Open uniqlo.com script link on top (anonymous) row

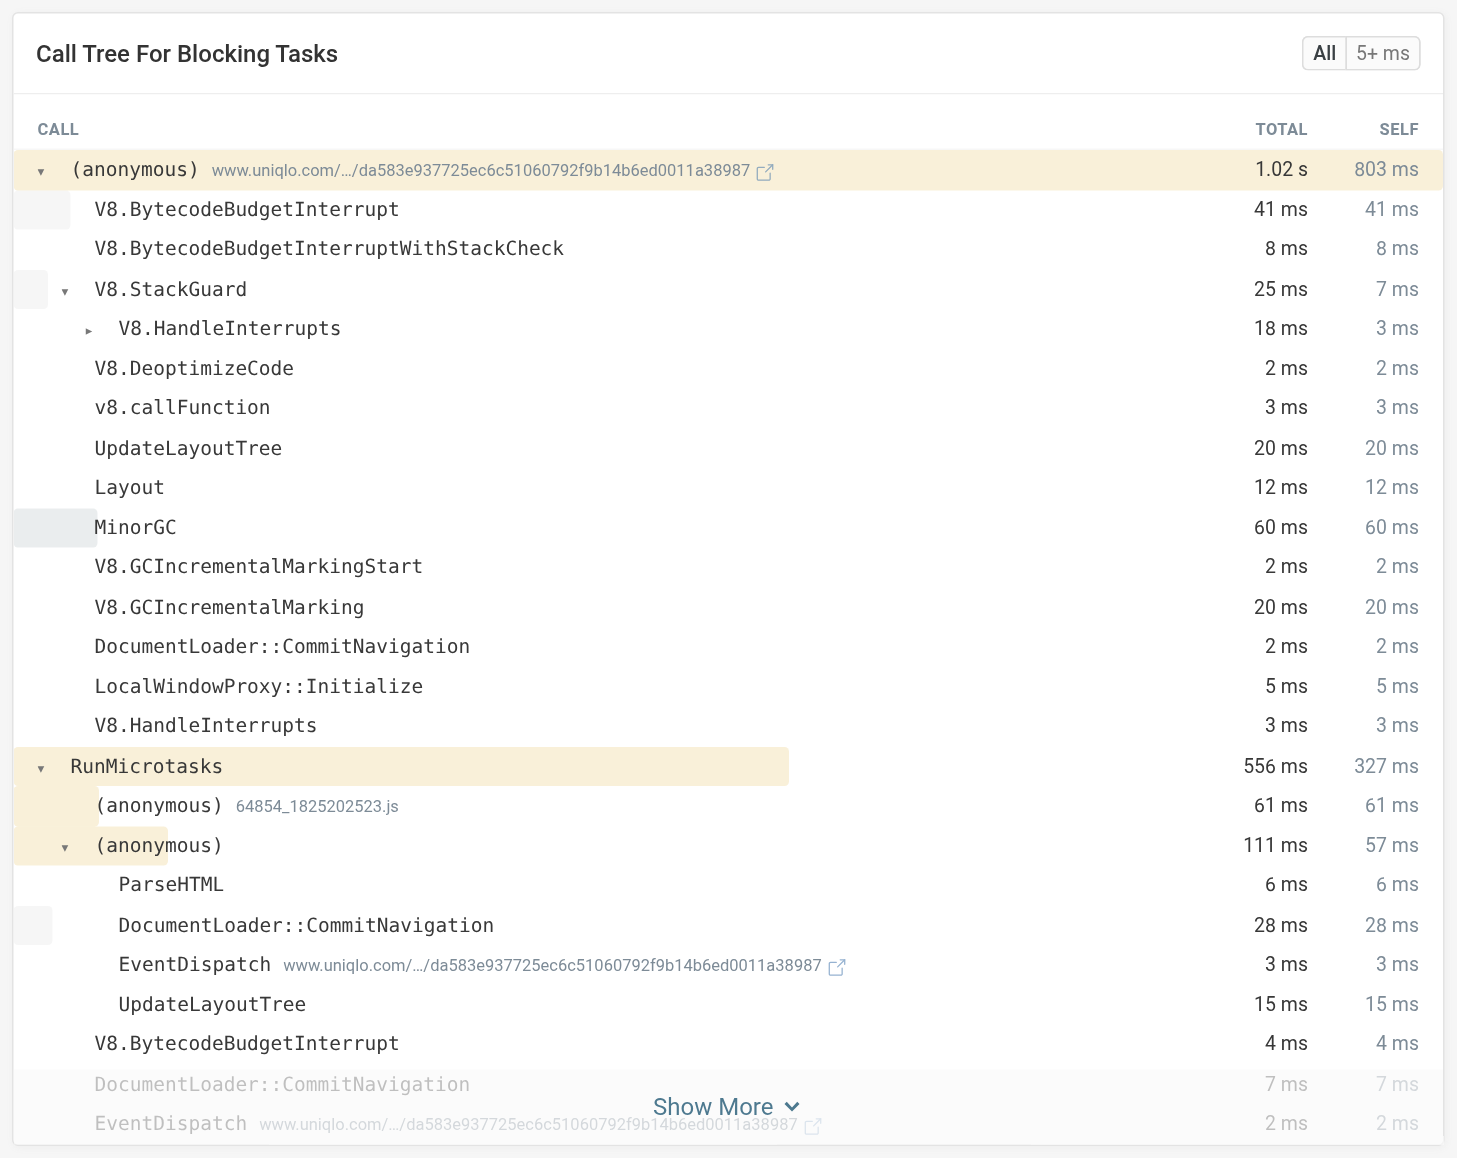[481, 170]
